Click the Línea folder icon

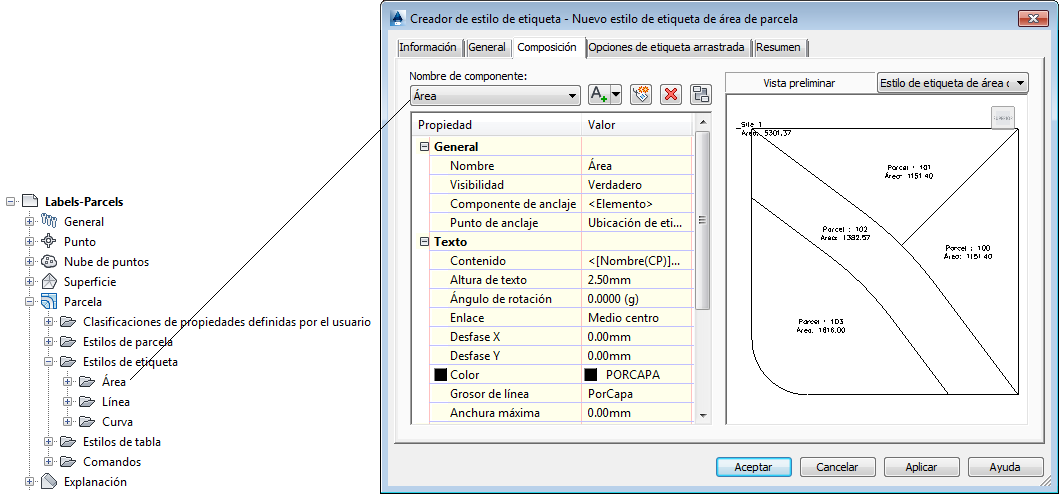coord(86,402)
